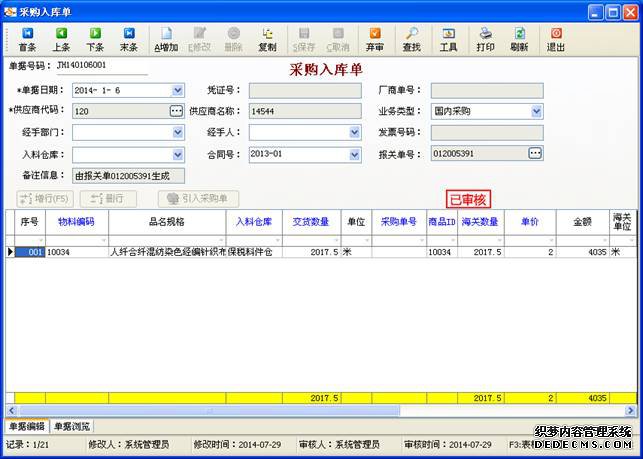This screenshot has height=459, width=643.
Task: Click the ellipsis button beside 供应商代码
Action: pyautogui.click(x=176, y=111)
